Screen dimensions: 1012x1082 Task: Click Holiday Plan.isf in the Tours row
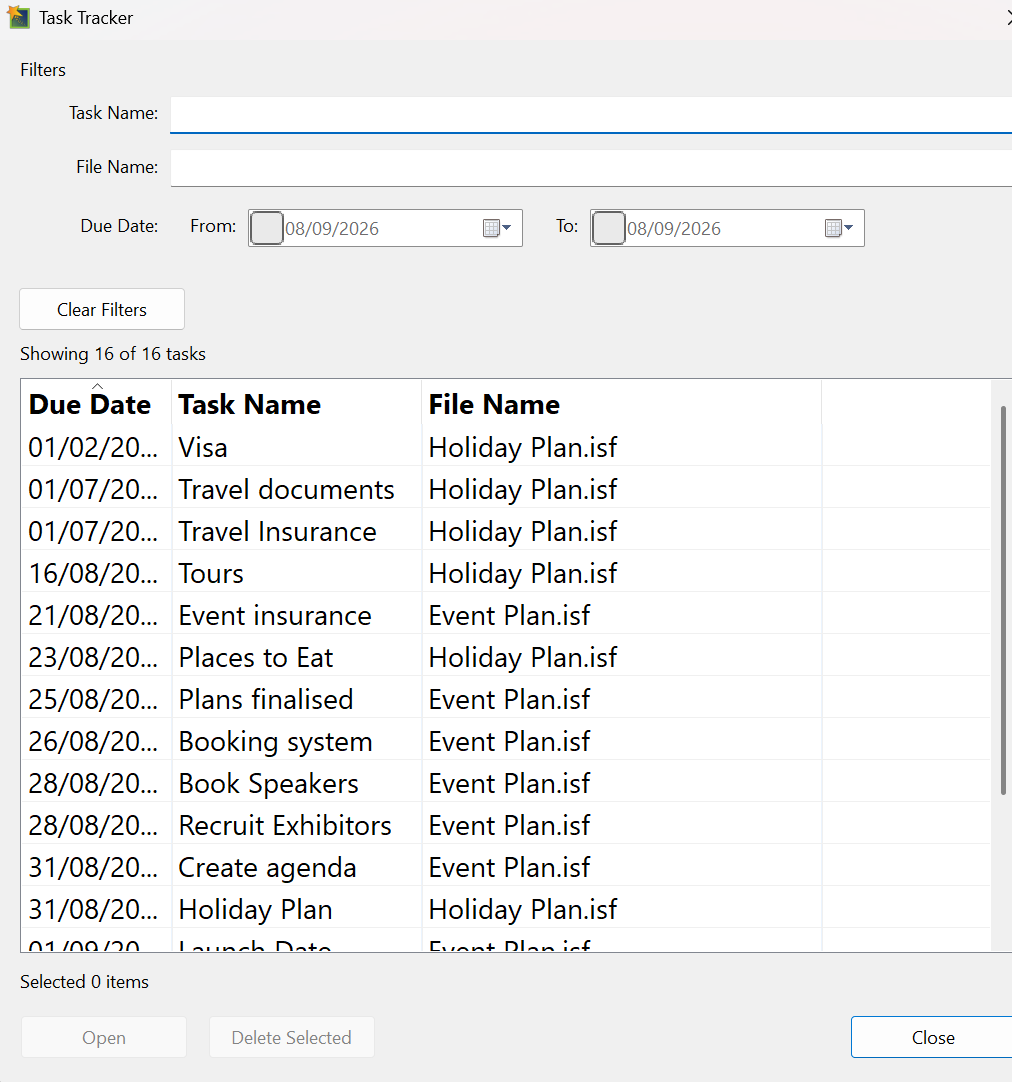[523, 574]
